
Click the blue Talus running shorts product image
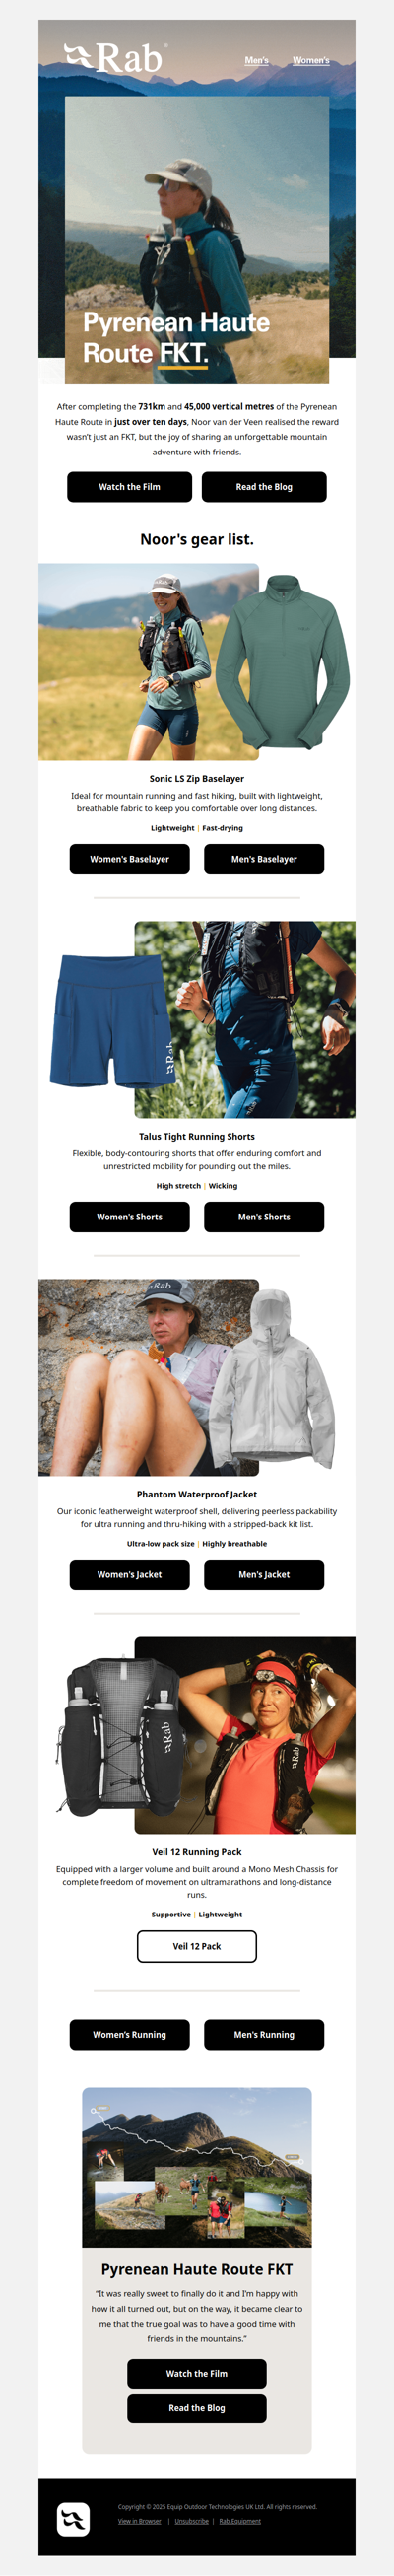coord(112,1020)
